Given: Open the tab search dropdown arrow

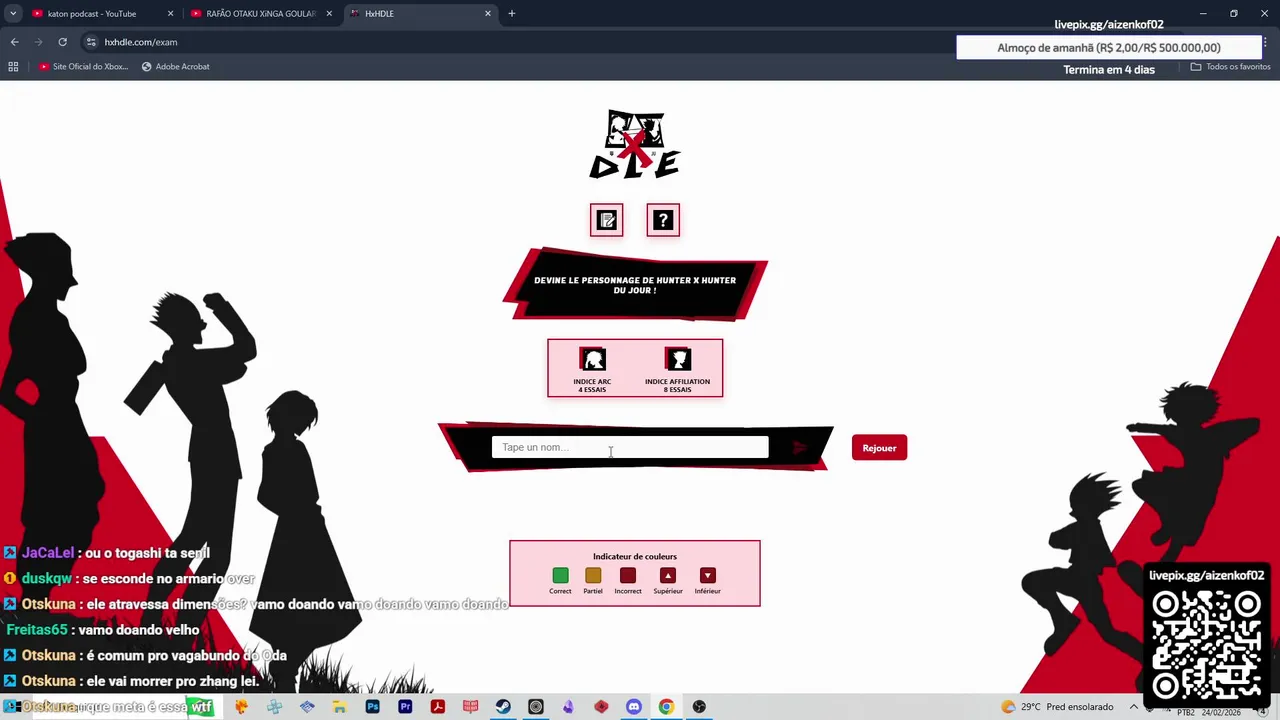Looking at the screenshot, I should (13, 14).
